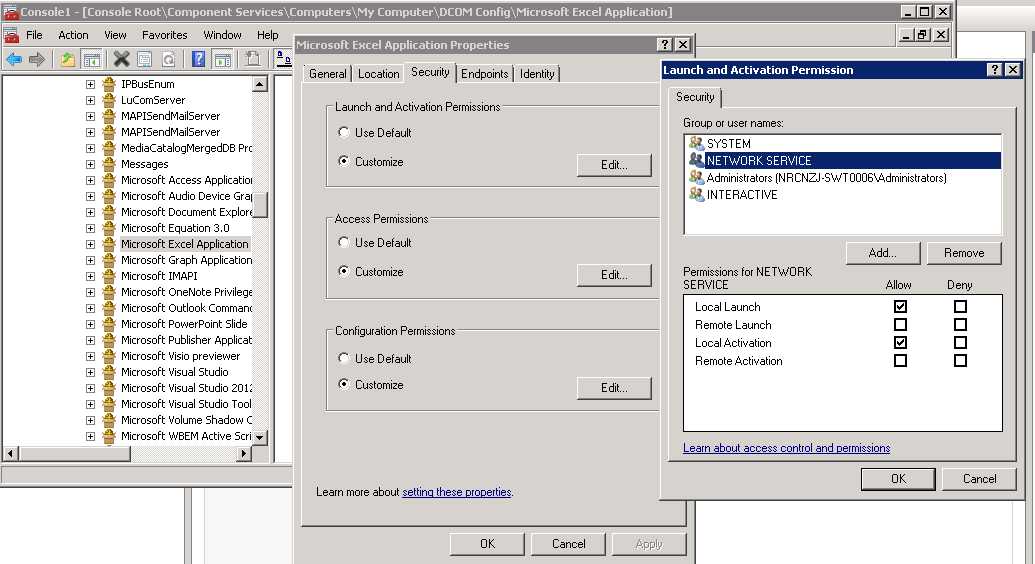Check Deny for Remote Launch
1035x564 pixels.
pos(960,324)
